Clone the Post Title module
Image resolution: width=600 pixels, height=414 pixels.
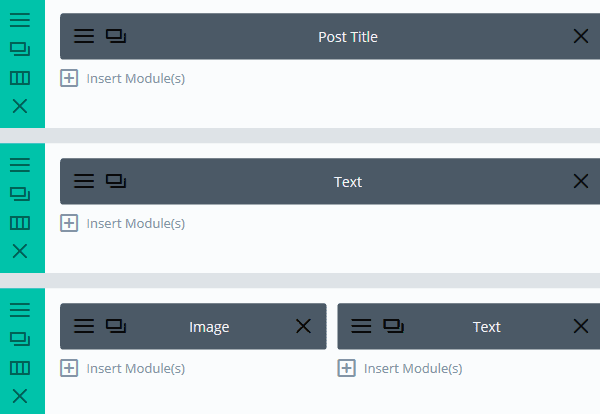coord(116,36)
